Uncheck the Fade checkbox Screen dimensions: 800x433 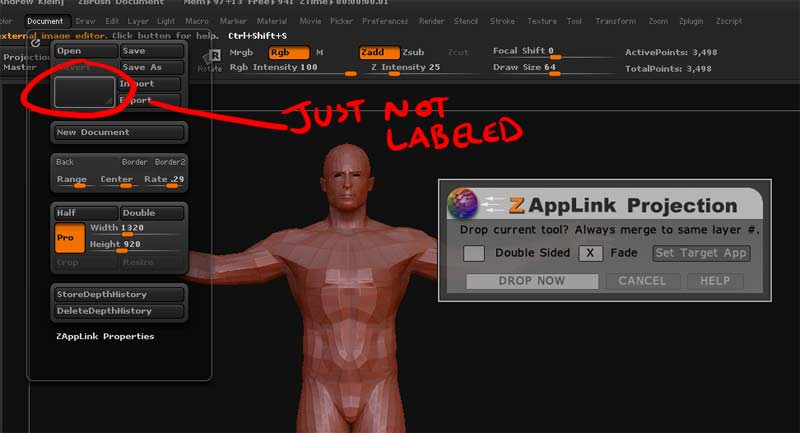590,253
